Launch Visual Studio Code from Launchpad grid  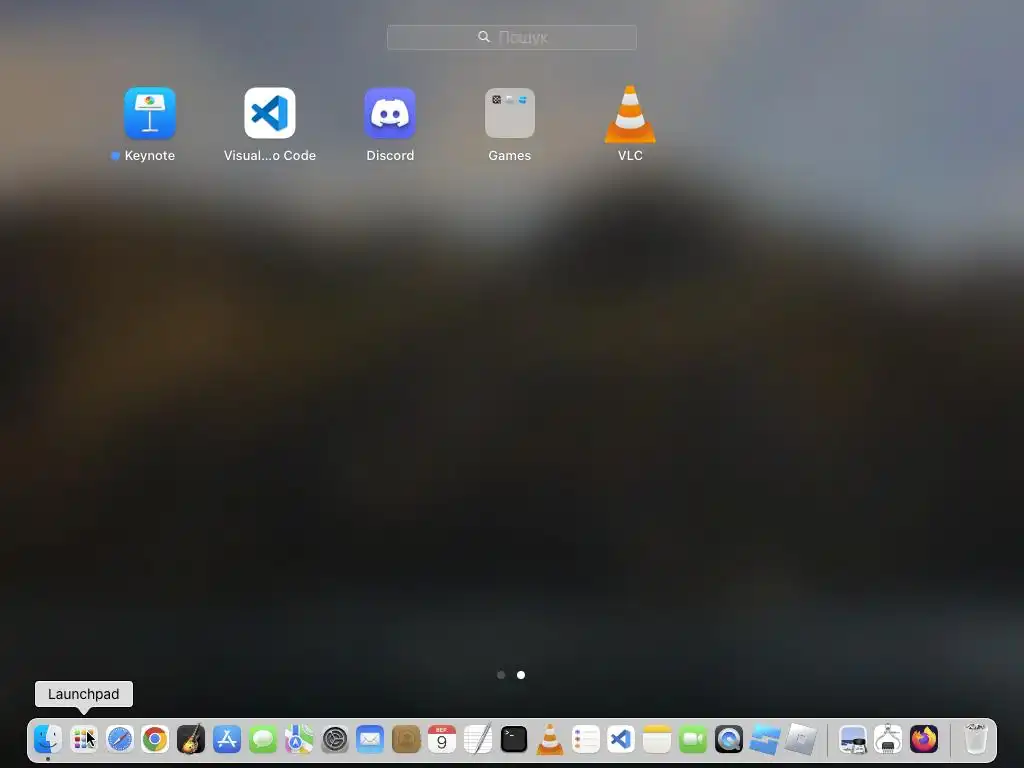point(270,113)
